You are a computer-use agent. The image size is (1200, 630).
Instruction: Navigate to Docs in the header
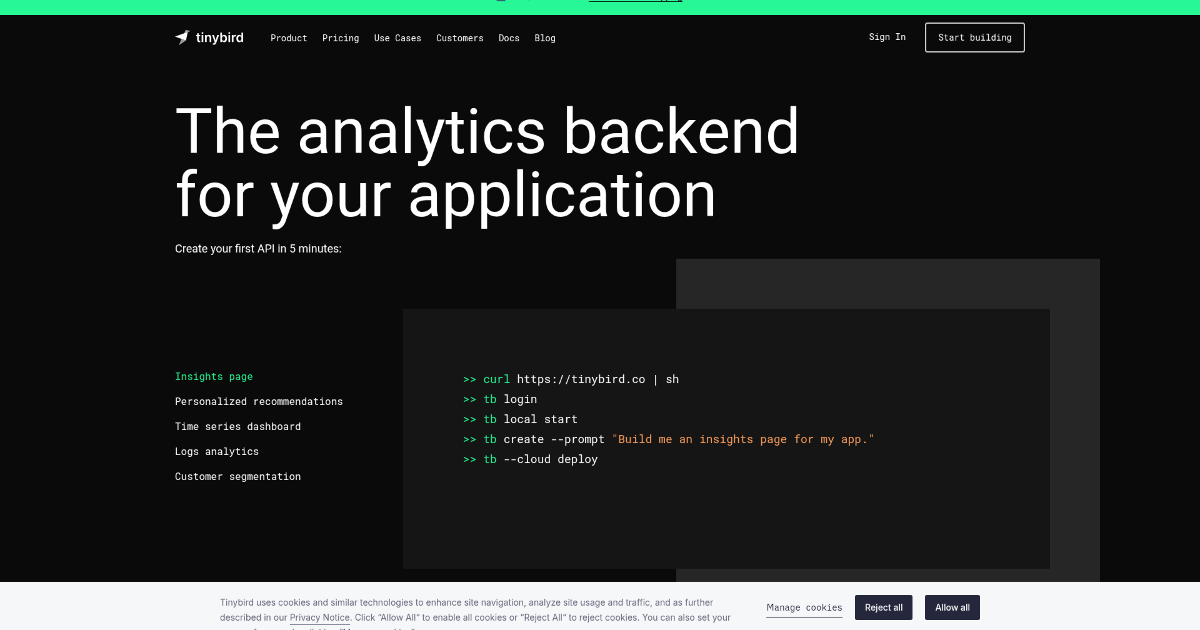pos(509,38)
